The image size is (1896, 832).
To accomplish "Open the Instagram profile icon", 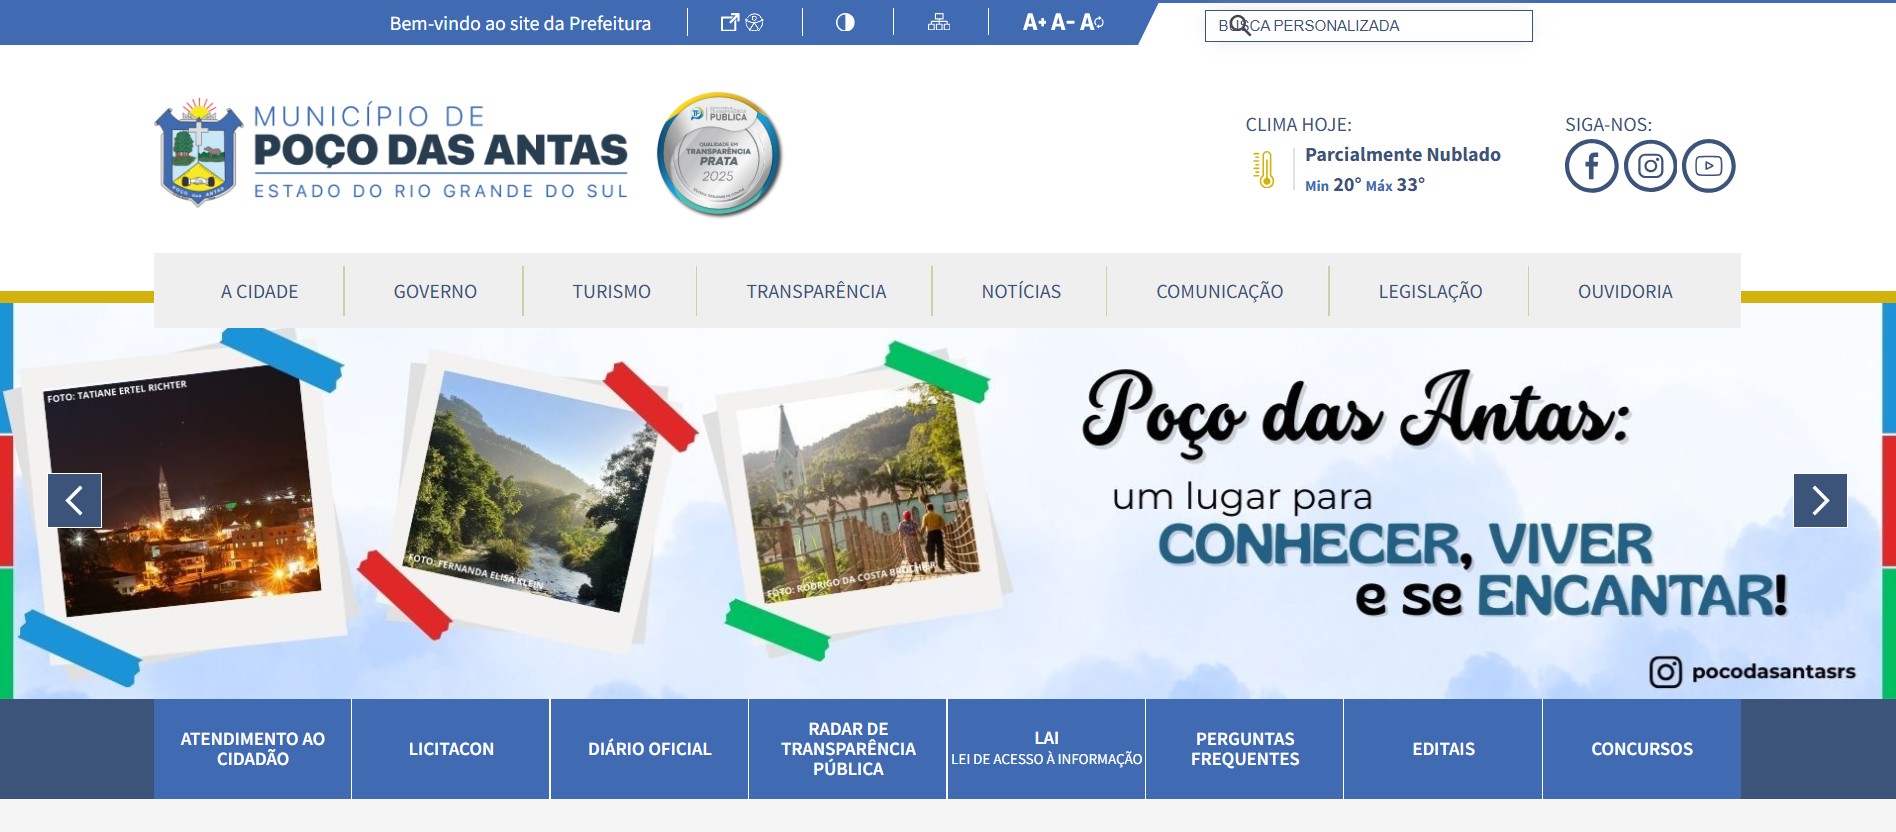I will click(1650, 166).
